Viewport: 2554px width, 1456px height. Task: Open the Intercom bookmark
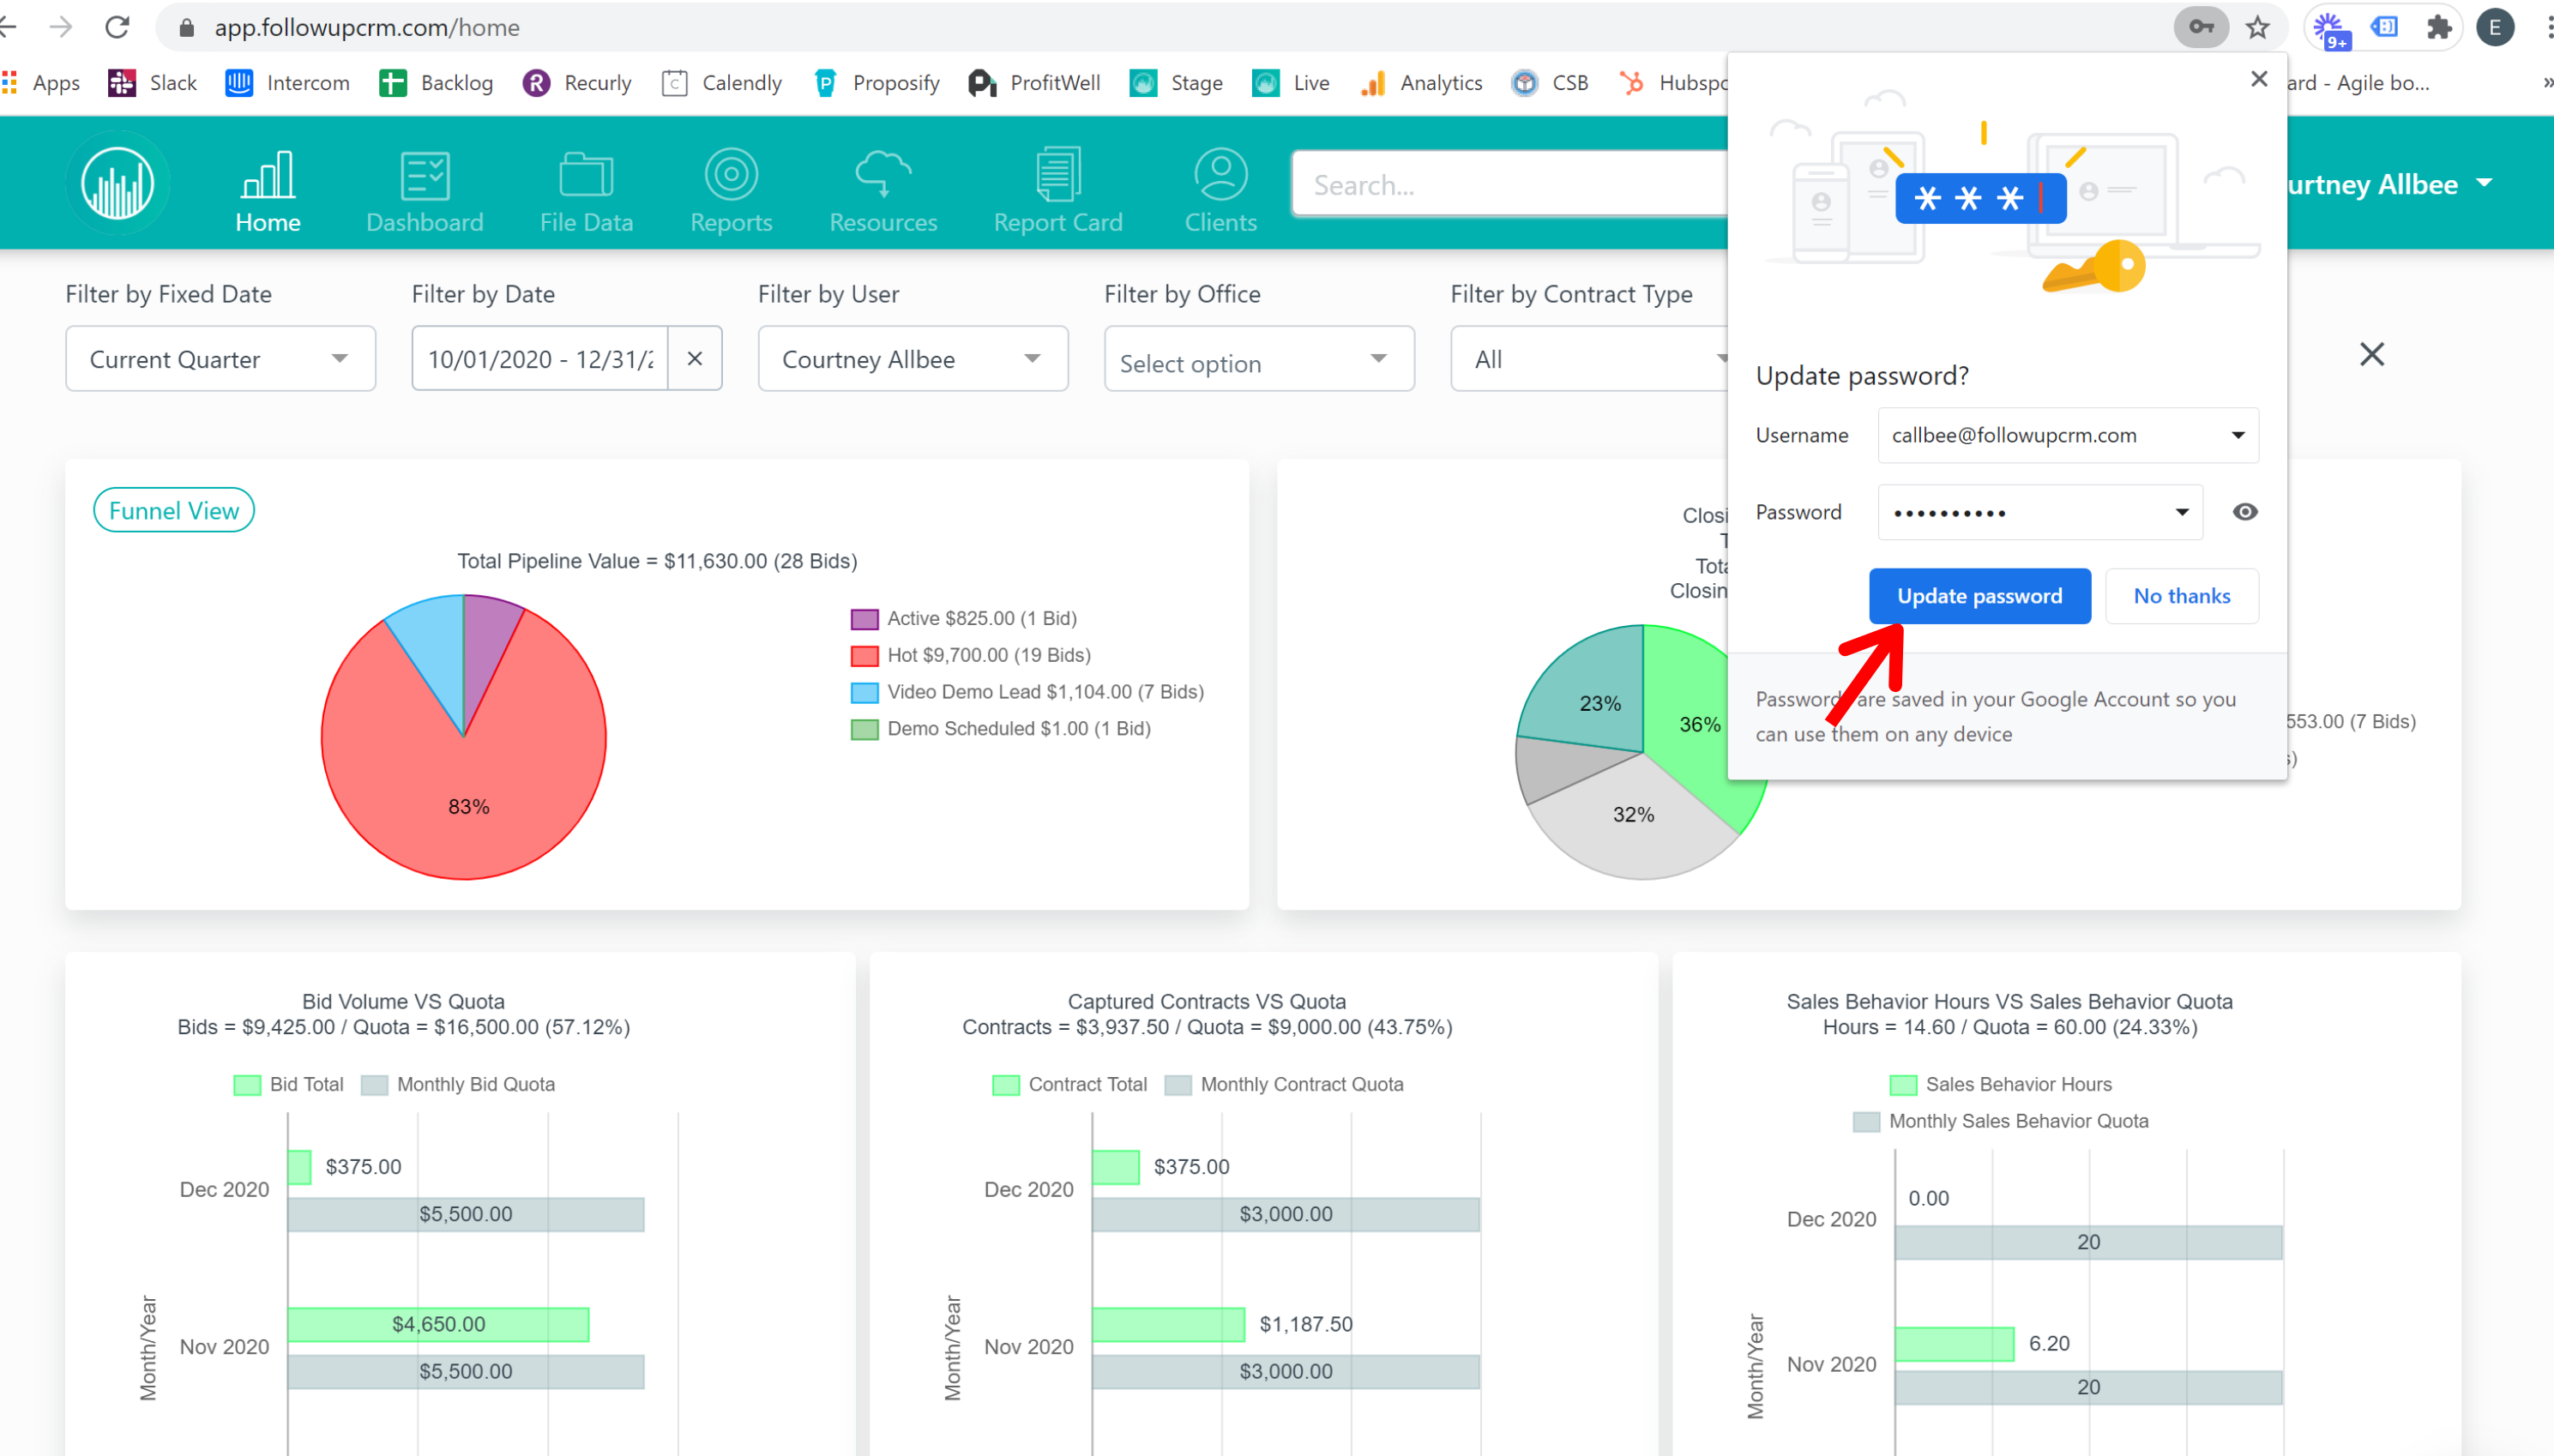pos(288,83)
